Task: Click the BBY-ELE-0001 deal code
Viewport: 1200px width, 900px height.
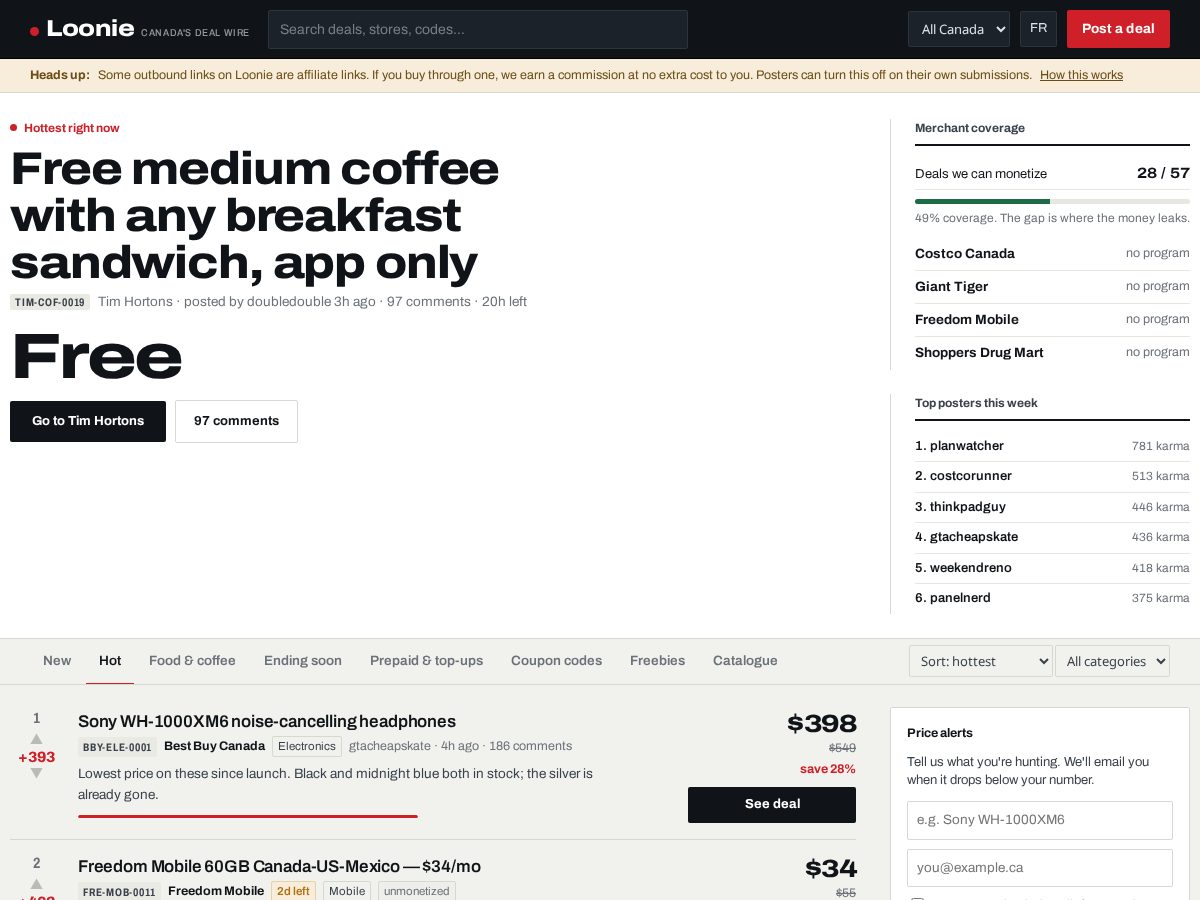Action: click(117, 747)
